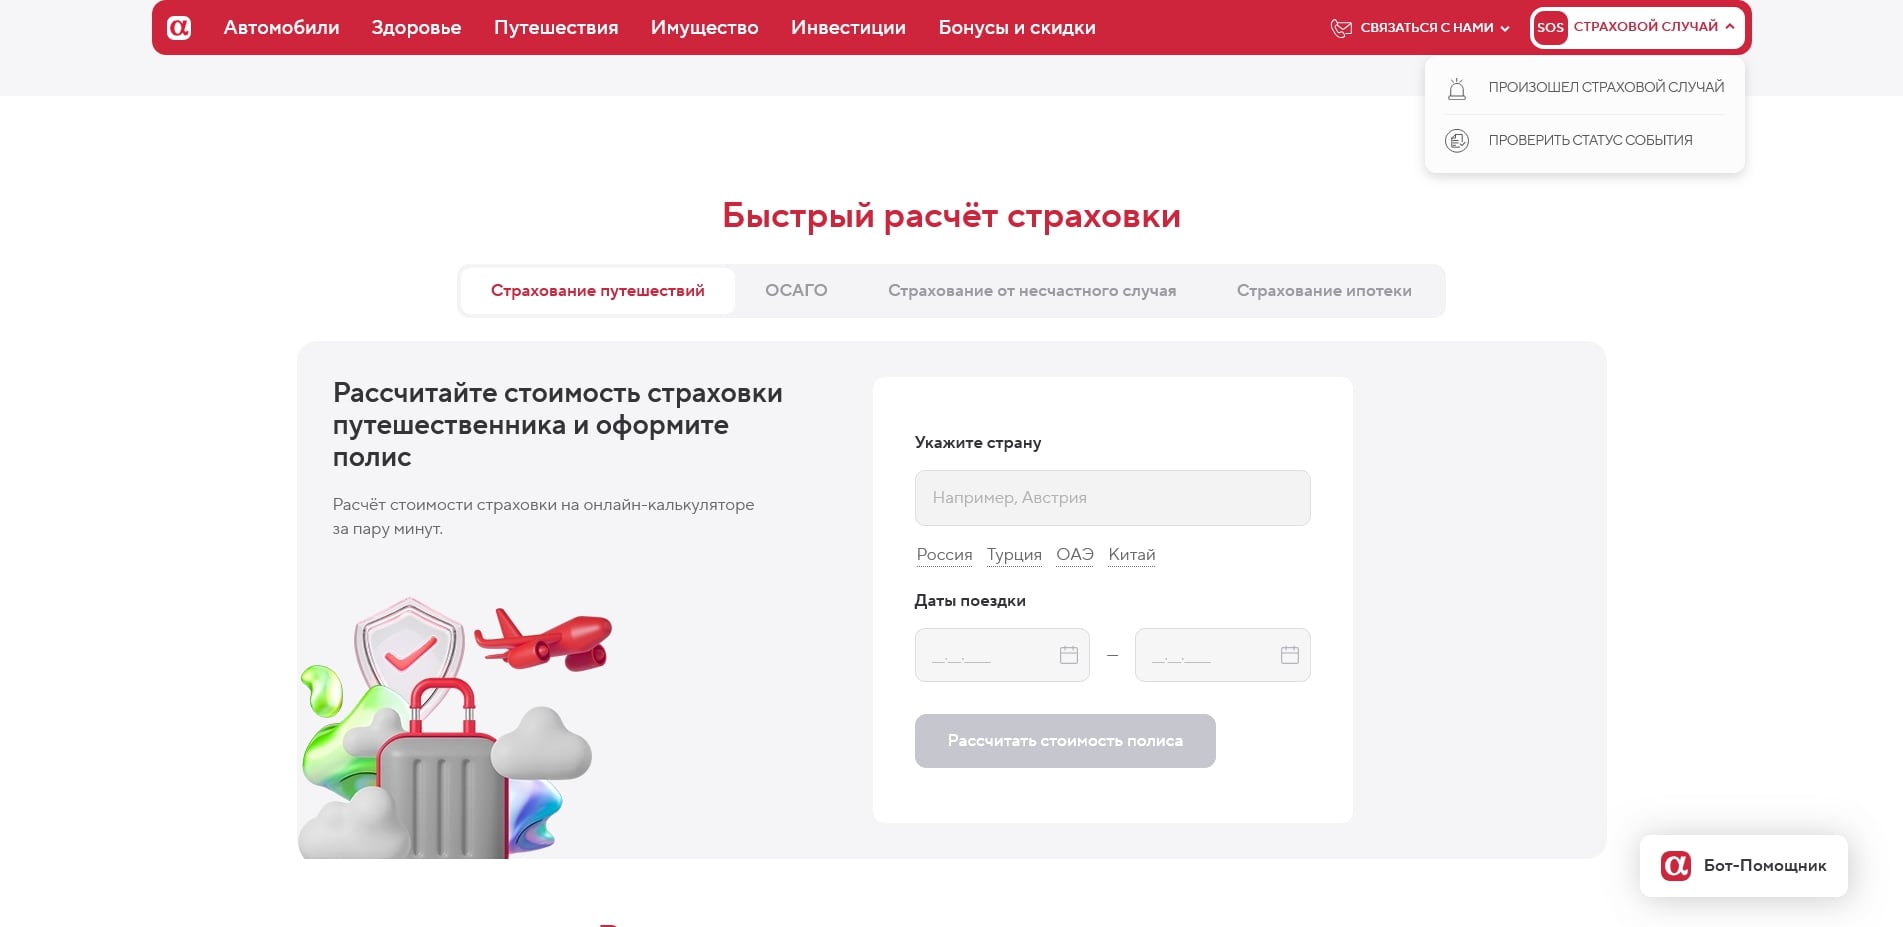
Task: Open the 'Инвестиции' navigation menu item
Action: click(x=848, y=27)
